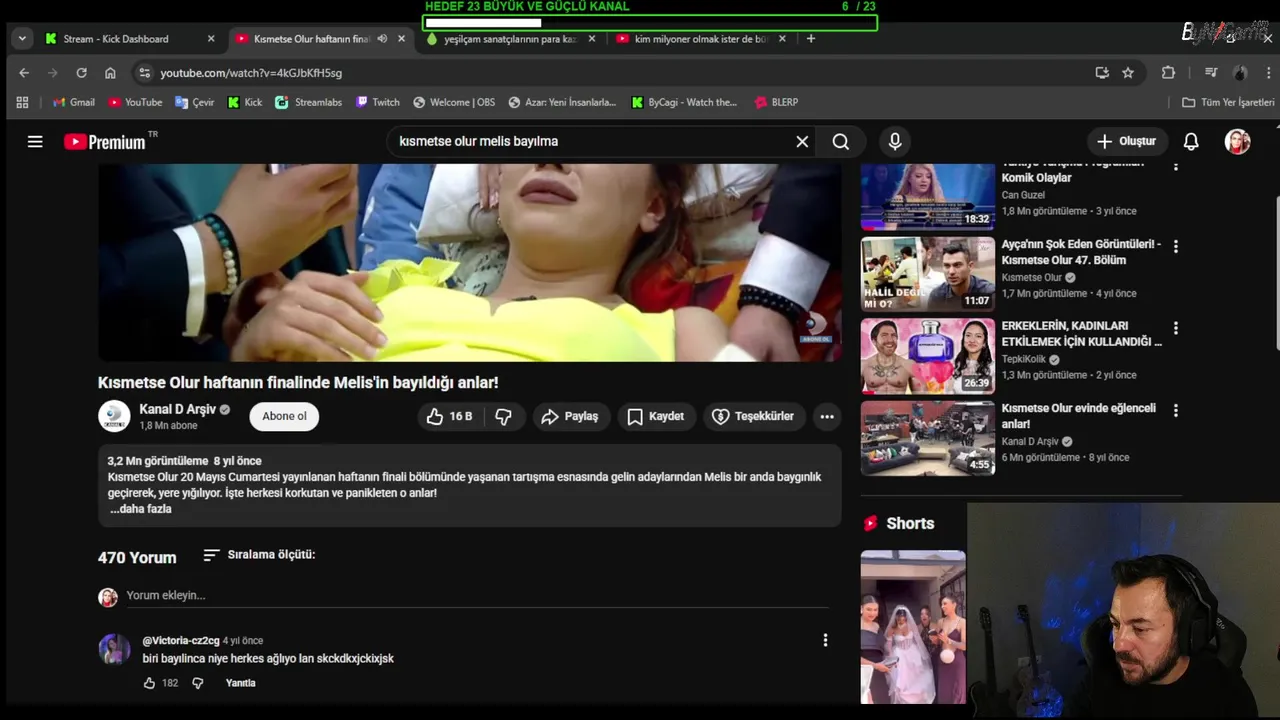
Task: Run search with the magnifier button
Action: [x=841, y=141]
